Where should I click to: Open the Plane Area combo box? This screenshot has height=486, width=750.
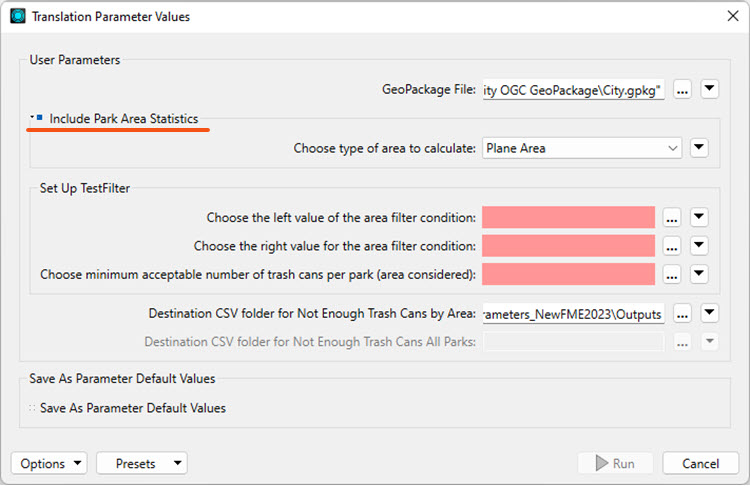click(x=582, y=148)
